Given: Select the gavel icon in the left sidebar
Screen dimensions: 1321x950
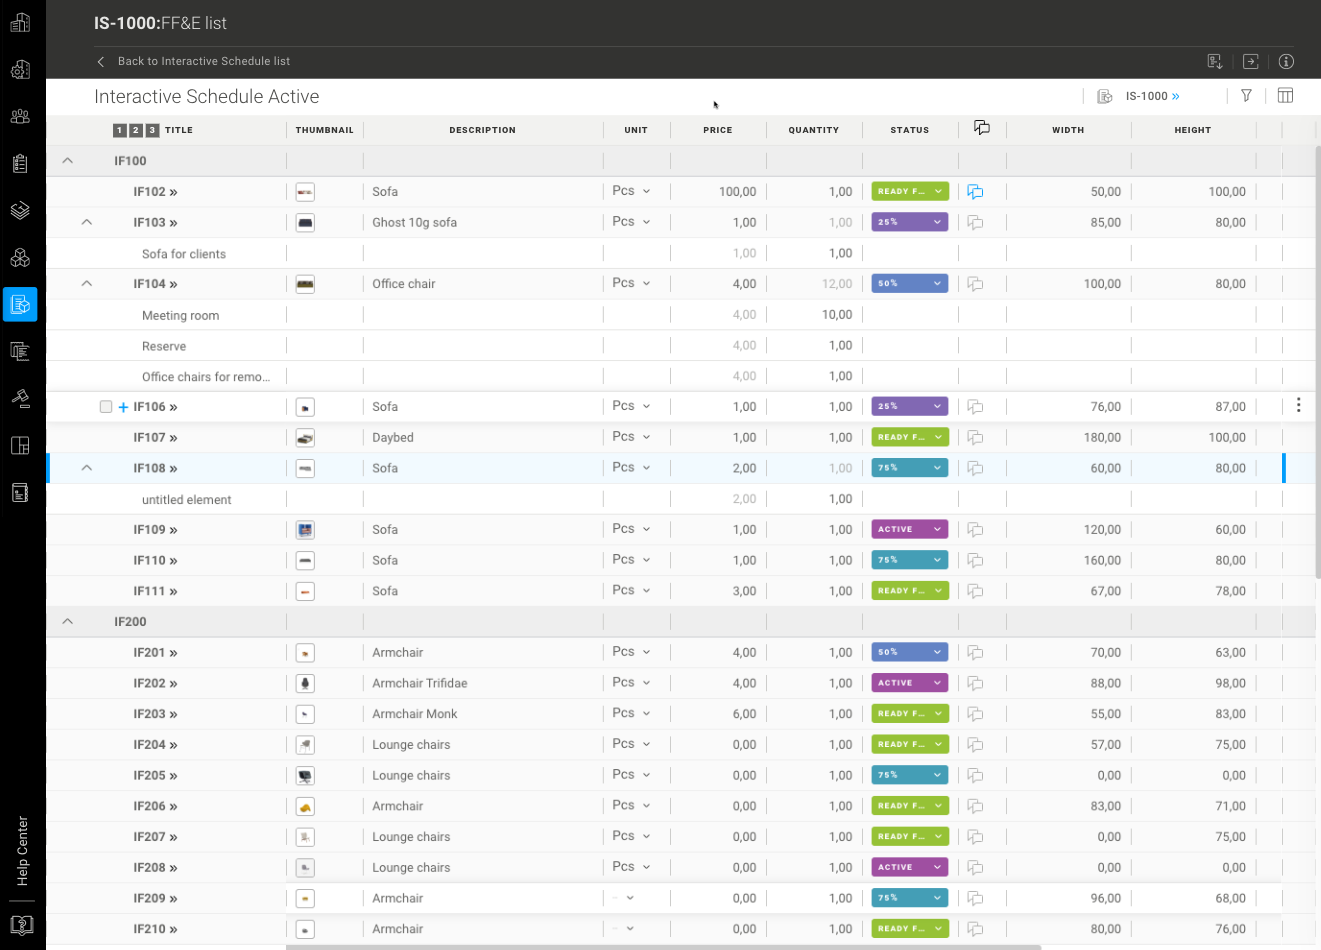Looking at the screenshot, I should pos(20,398).
